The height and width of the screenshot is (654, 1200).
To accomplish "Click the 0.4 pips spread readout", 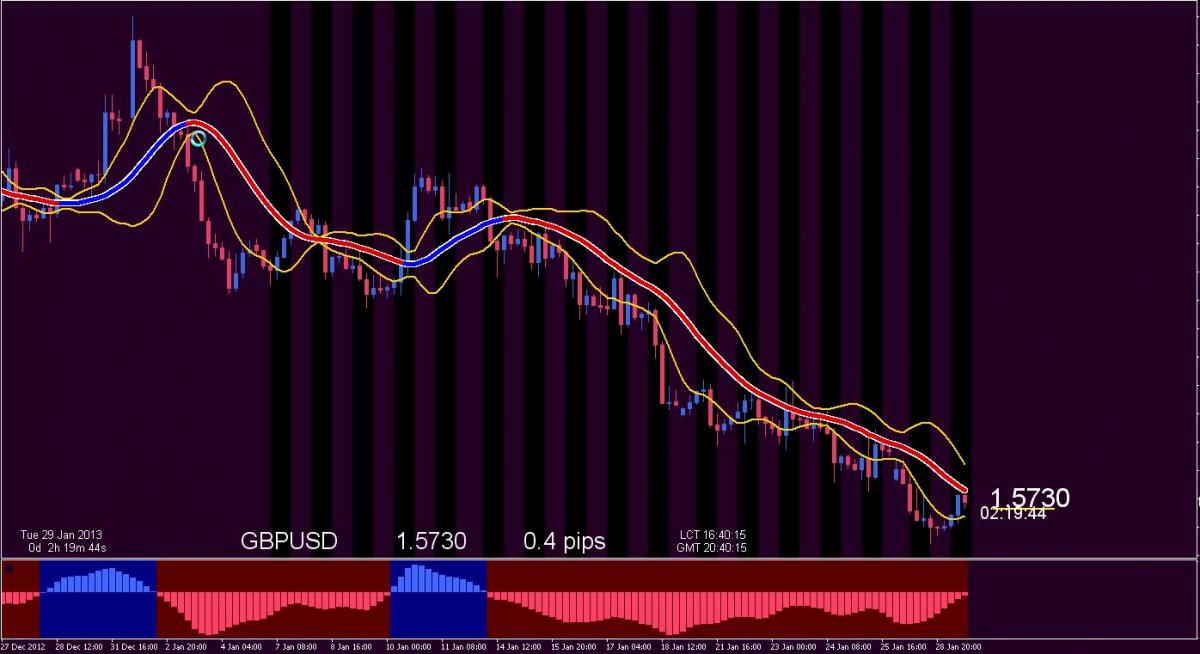I will [x=564, y=542].
